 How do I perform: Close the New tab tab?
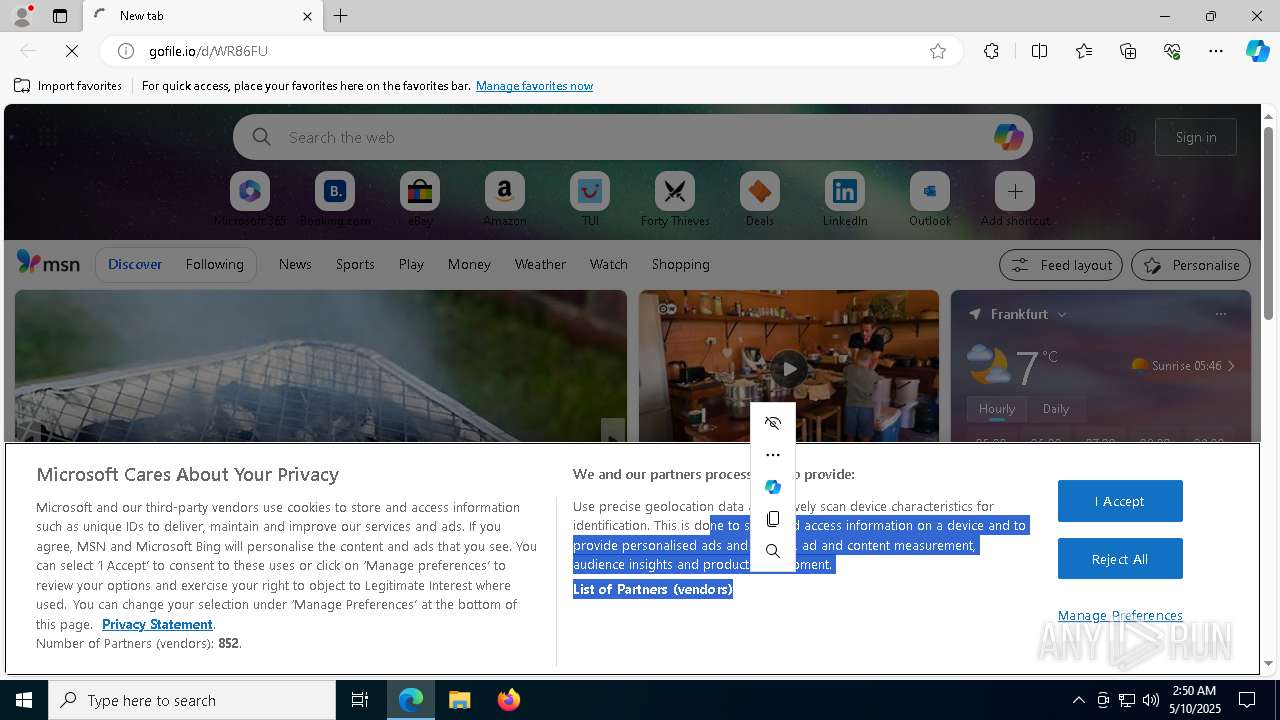tap(307, 16)
